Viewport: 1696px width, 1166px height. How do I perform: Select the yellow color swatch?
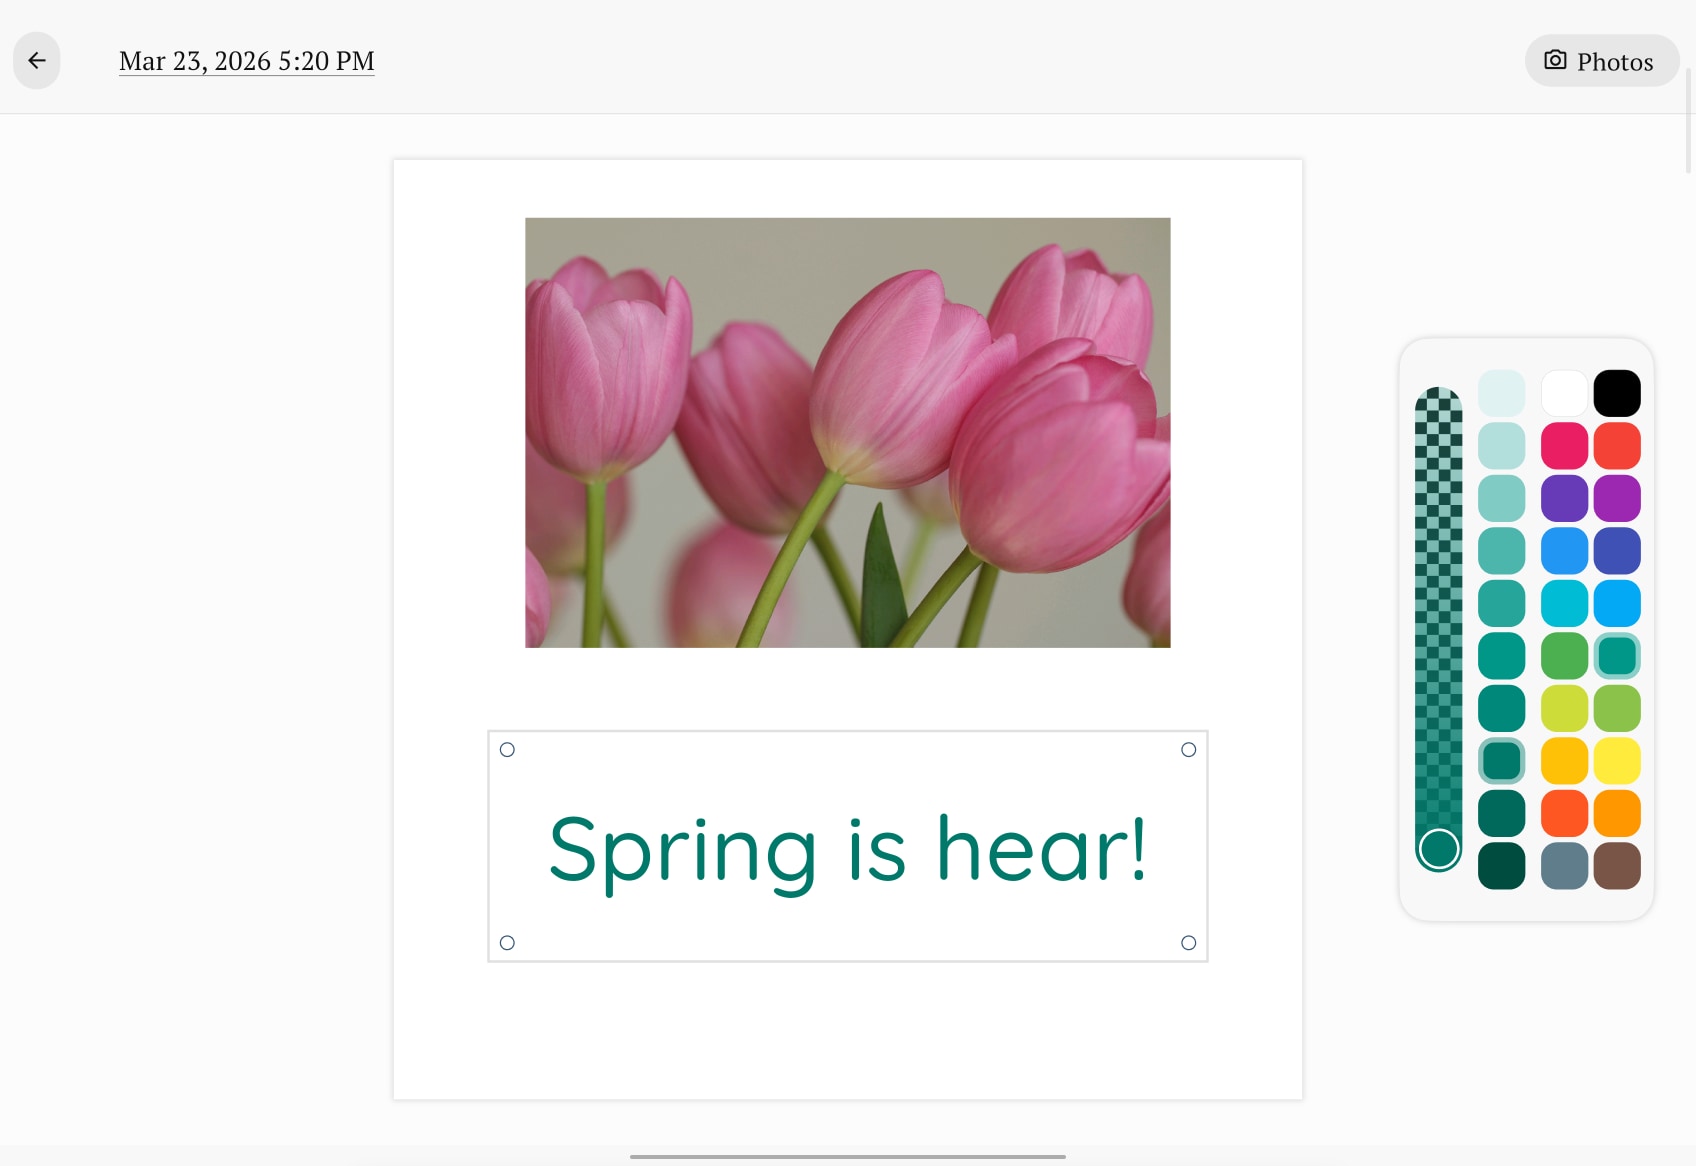click(x=1617, y=760)
